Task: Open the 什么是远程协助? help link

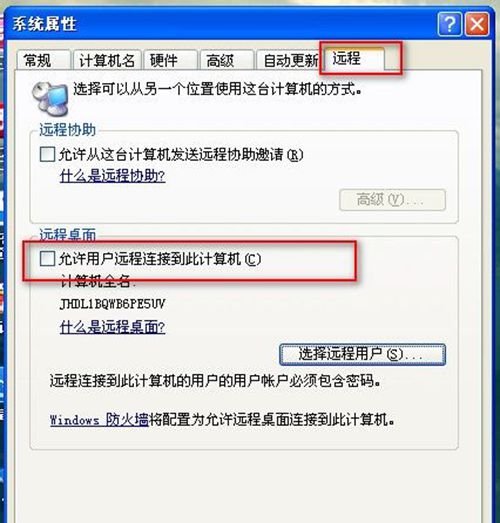Action: [x=112, y=176]
